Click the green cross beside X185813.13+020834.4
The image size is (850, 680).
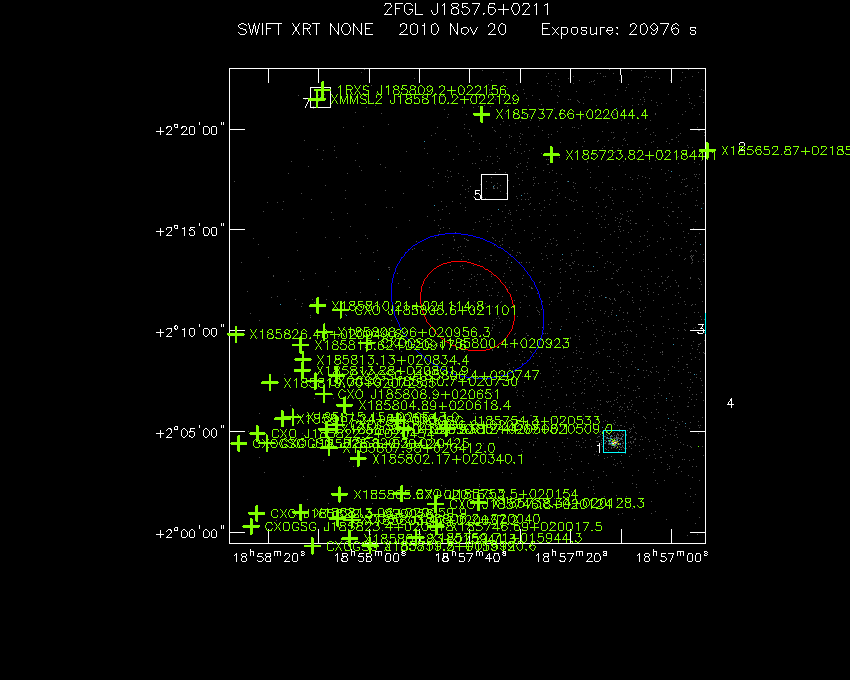303,360
